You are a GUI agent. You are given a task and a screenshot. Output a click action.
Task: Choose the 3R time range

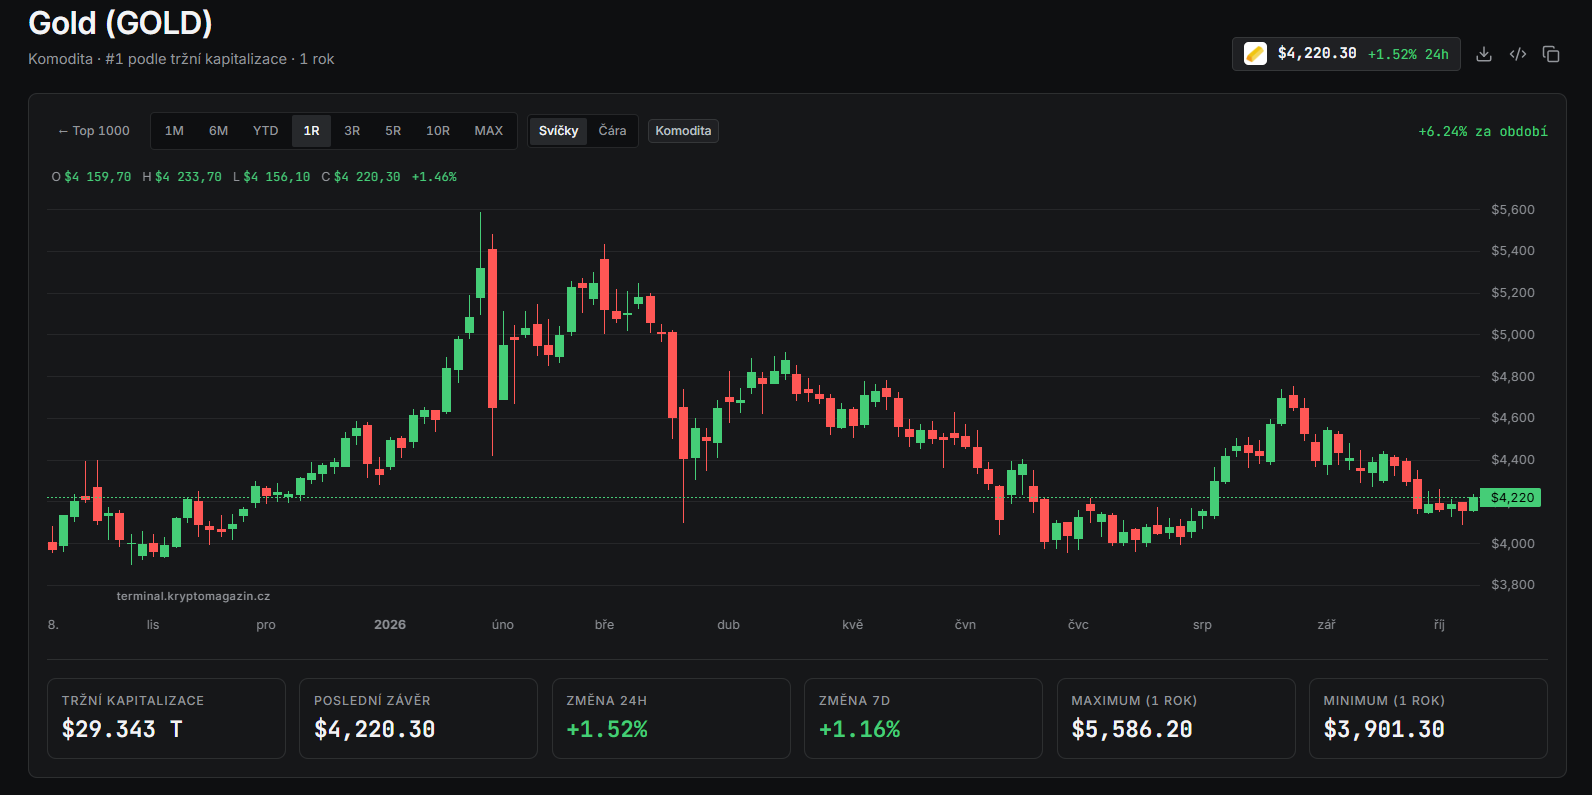click(x=352, y=131)
